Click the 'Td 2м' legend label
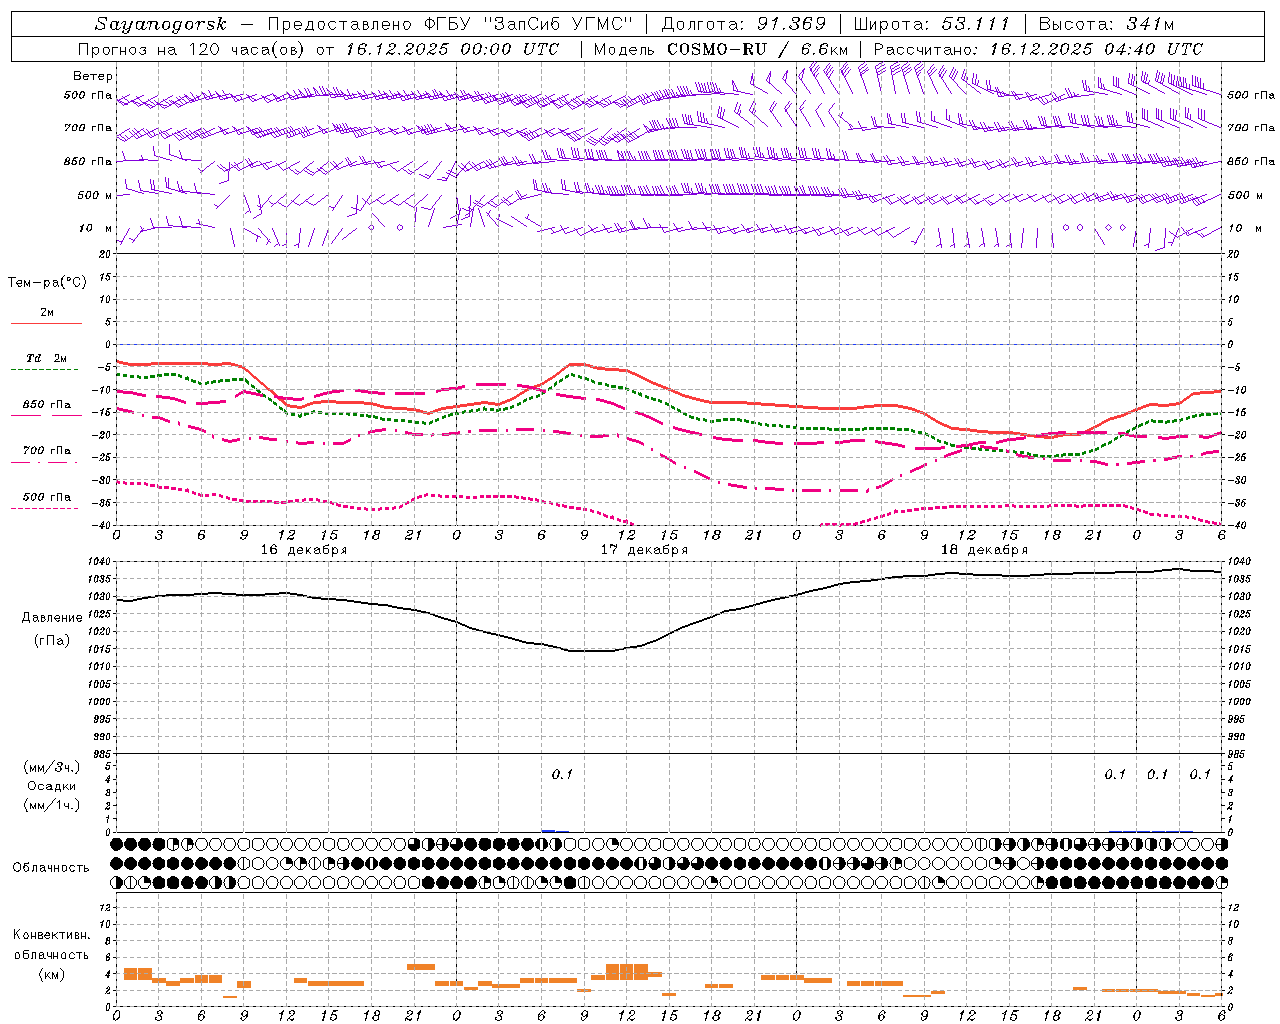This screenshot has width=1280, height=1024. (47, 358)
